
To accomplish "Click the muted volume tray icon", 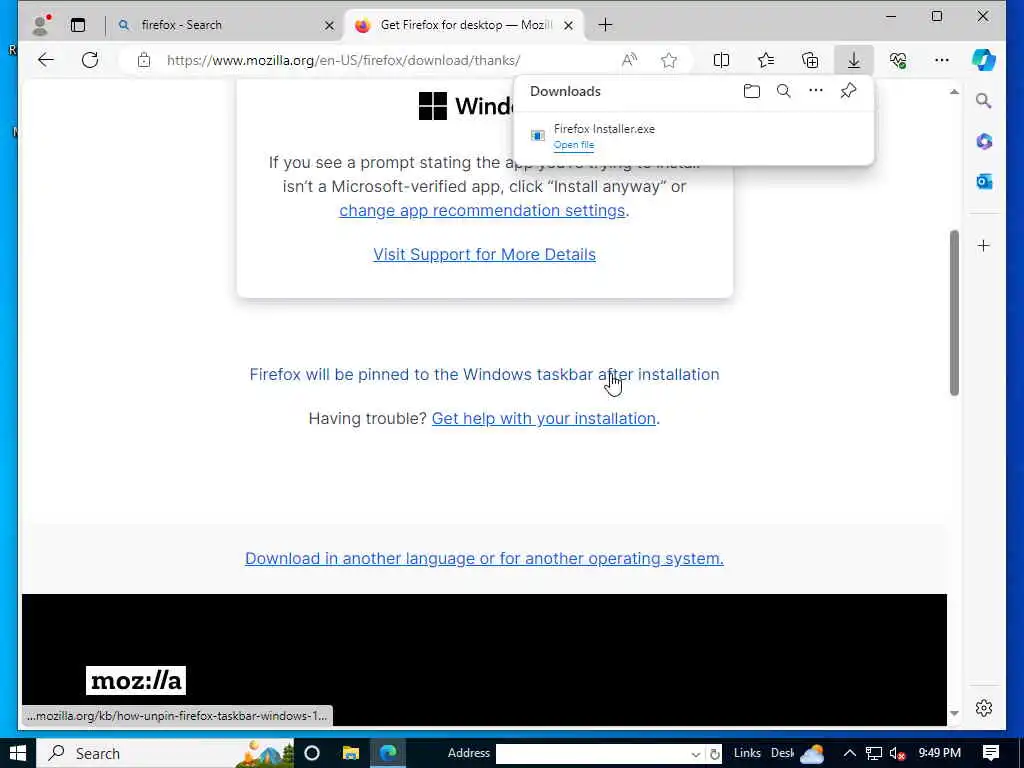I will pos(897,754).
